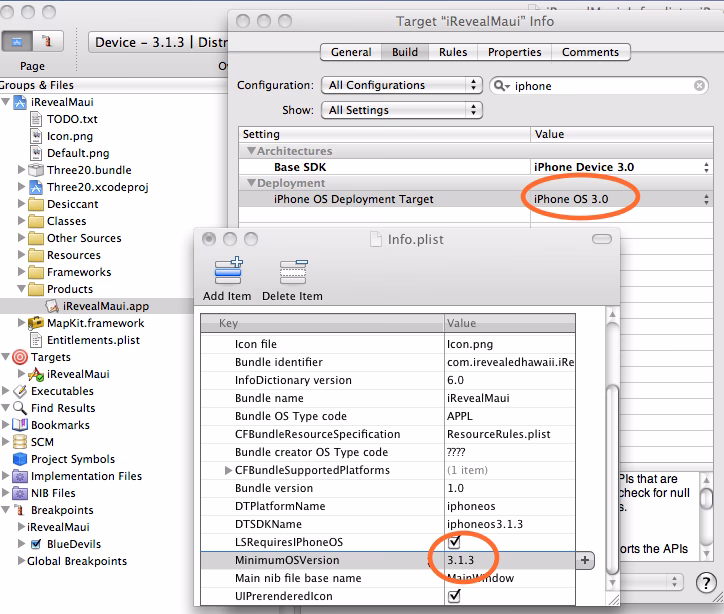Click the plus button beside MinimumOSVersion

click(x=585, y=561)
